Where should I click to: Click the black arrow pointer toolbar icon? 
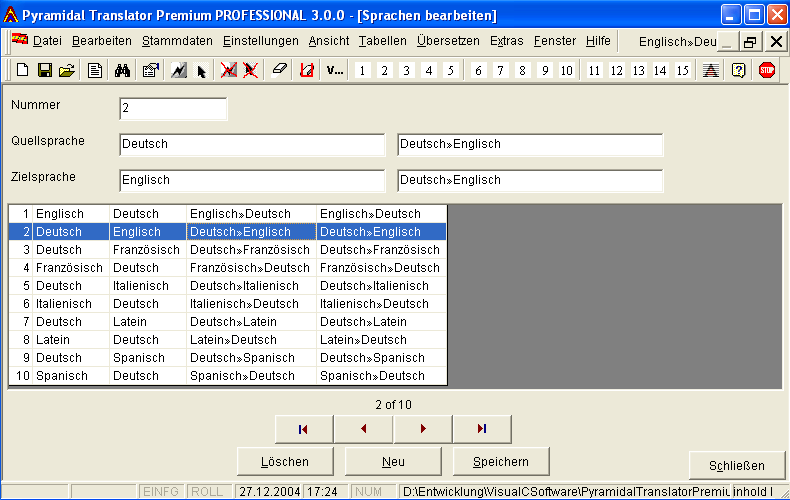tap(201, 71)
